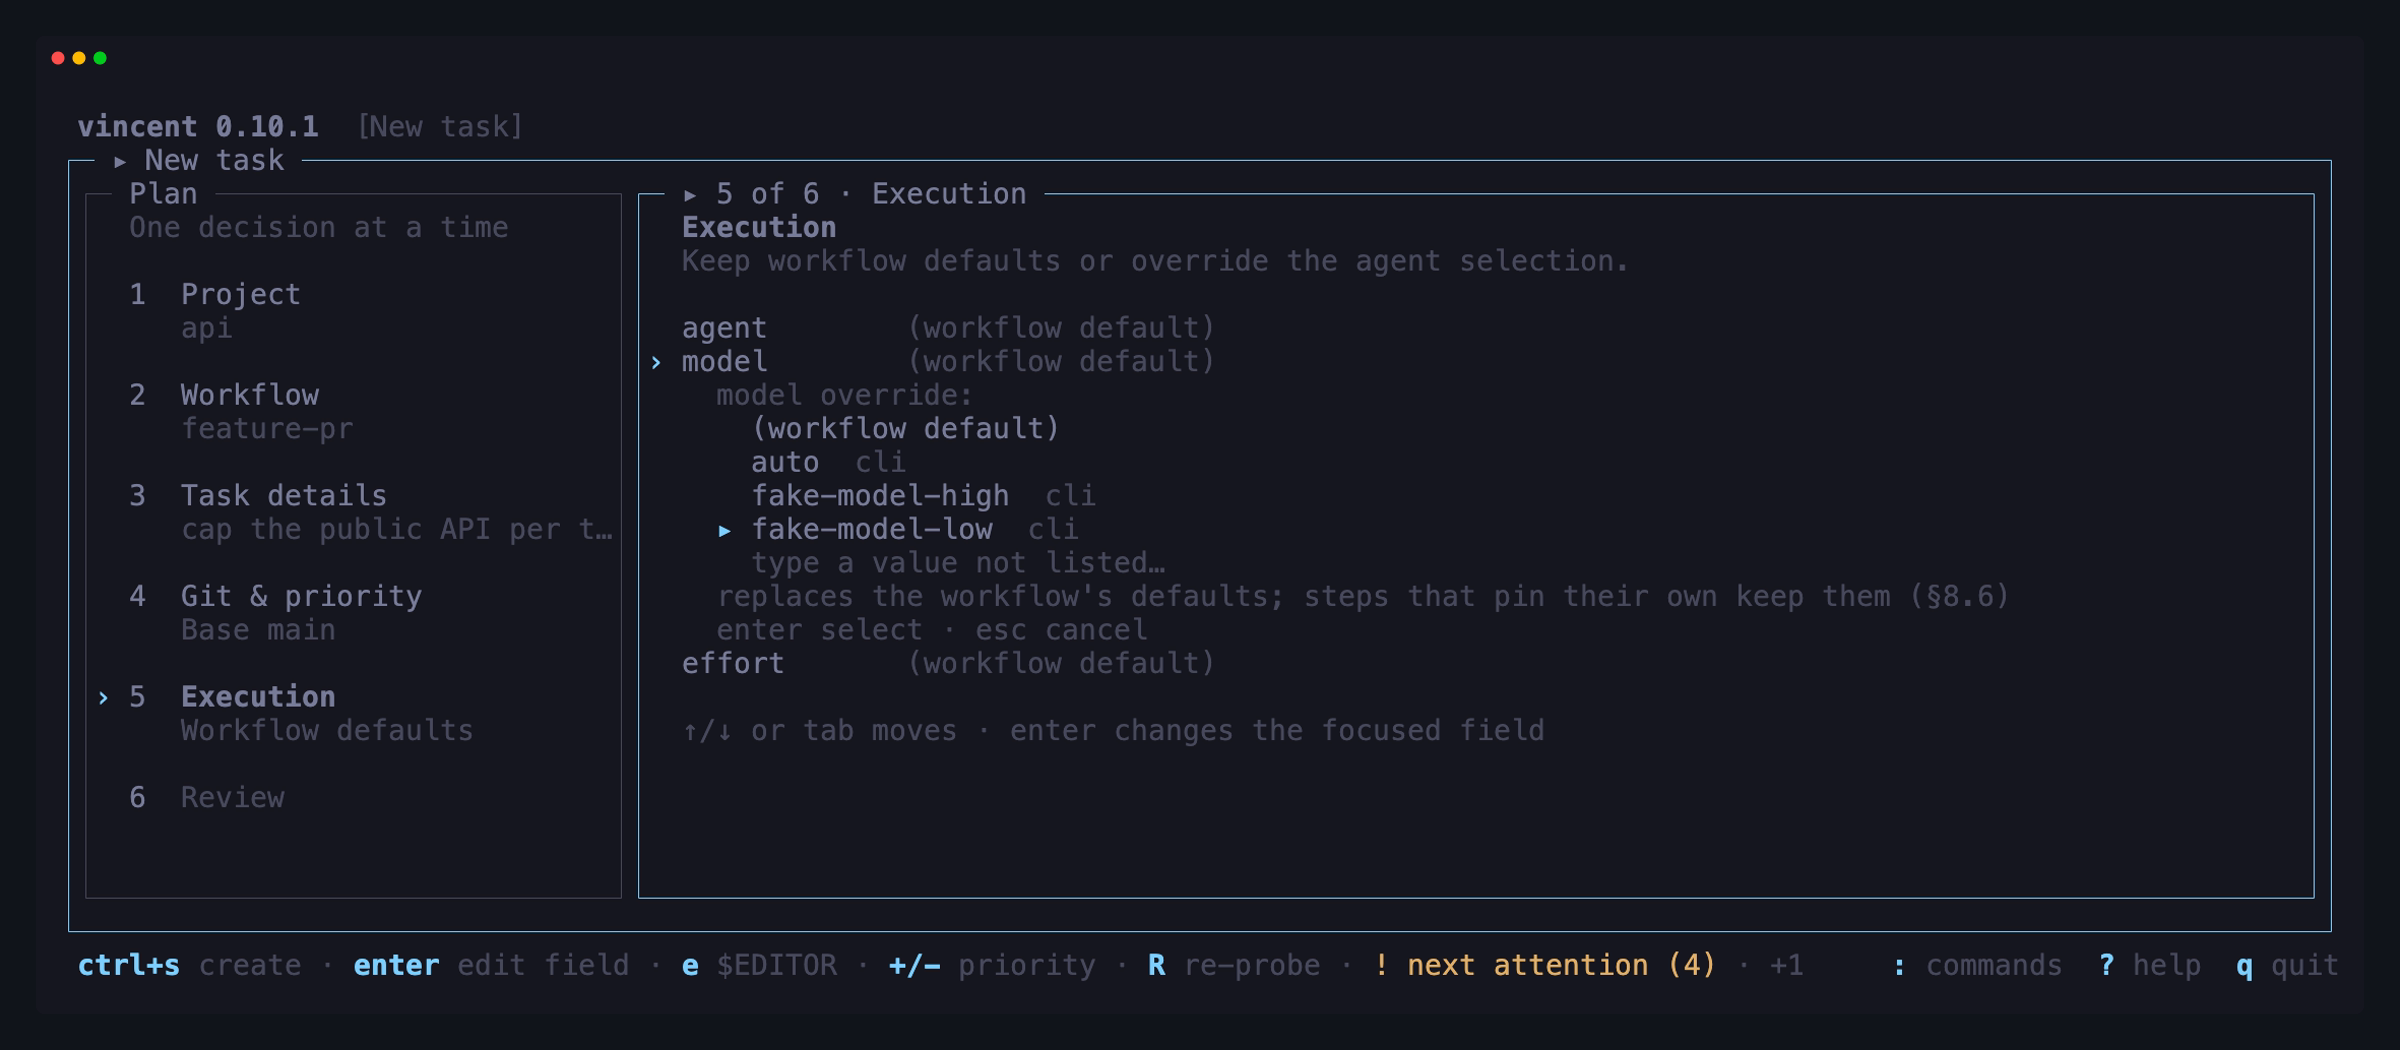
Task: Click the 'New task' panel title
Action: click(214, 160)
